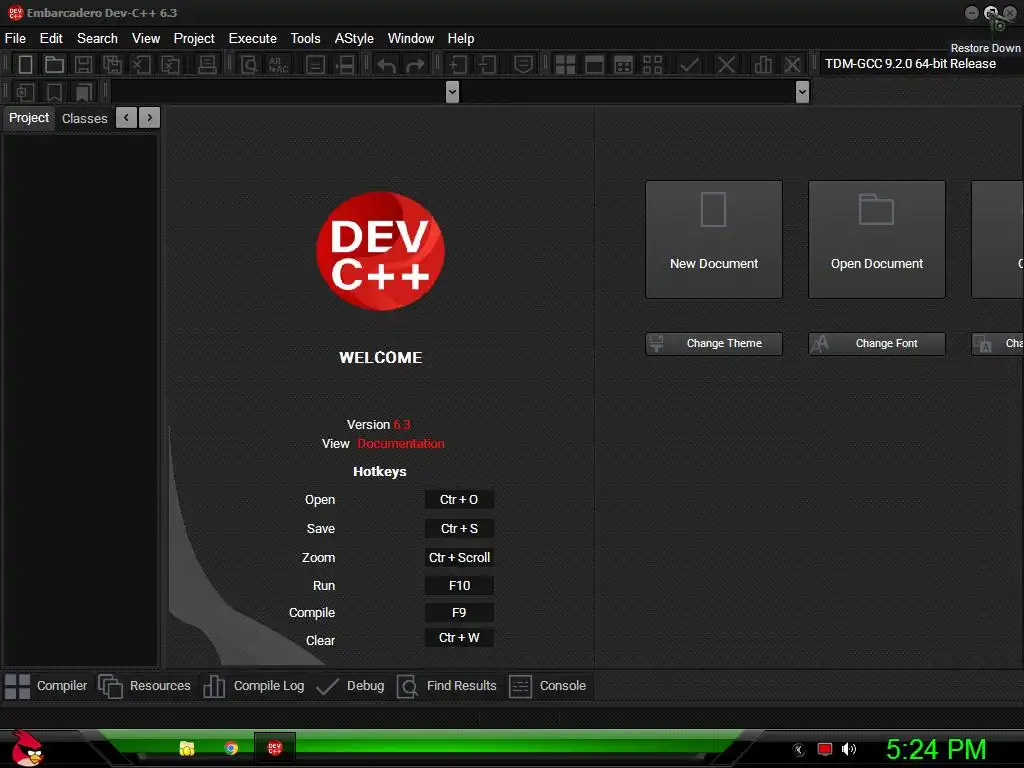Viewport: 1024px width, 768px height.
Task: Open the File menu
Action: [x=15, y=39]
